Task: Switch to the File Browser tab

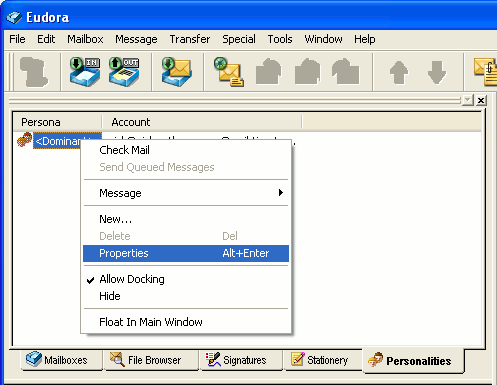Action: (151, 360)
